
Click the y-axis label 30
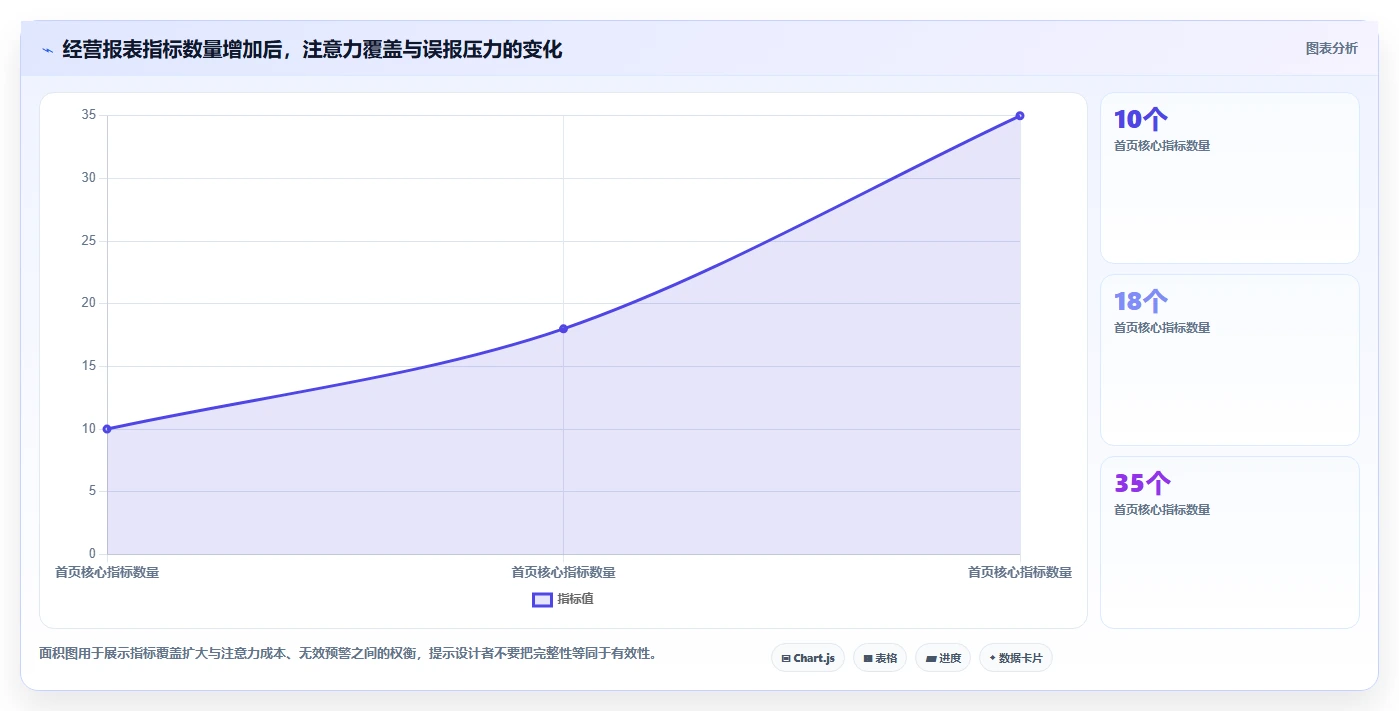(x=89, y=178)
